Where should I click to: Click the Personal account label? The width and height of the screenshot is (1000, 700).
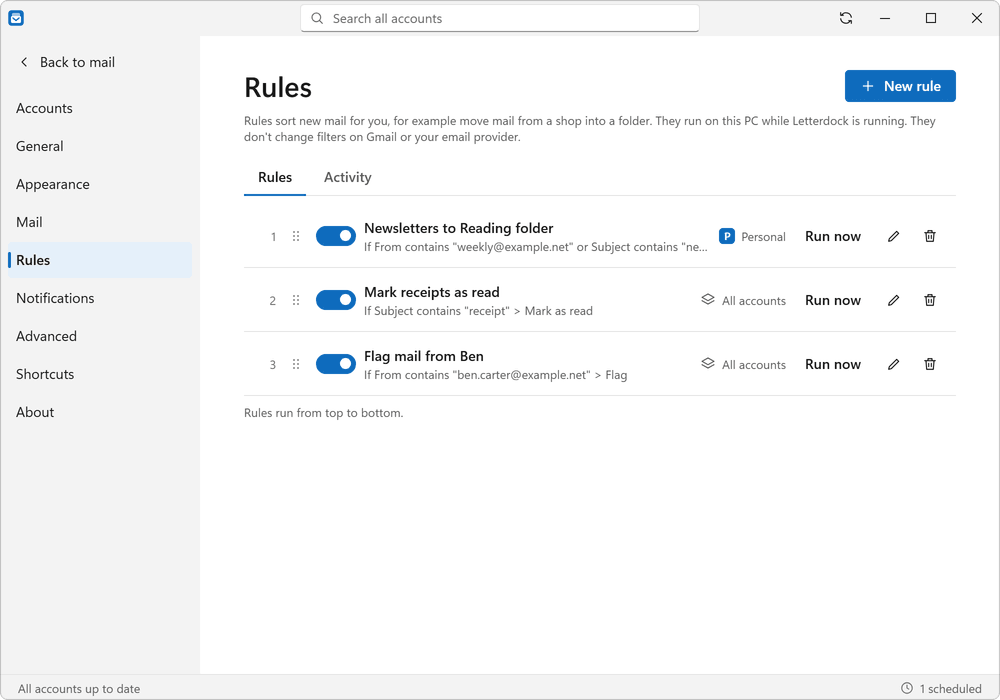point(763,237)
